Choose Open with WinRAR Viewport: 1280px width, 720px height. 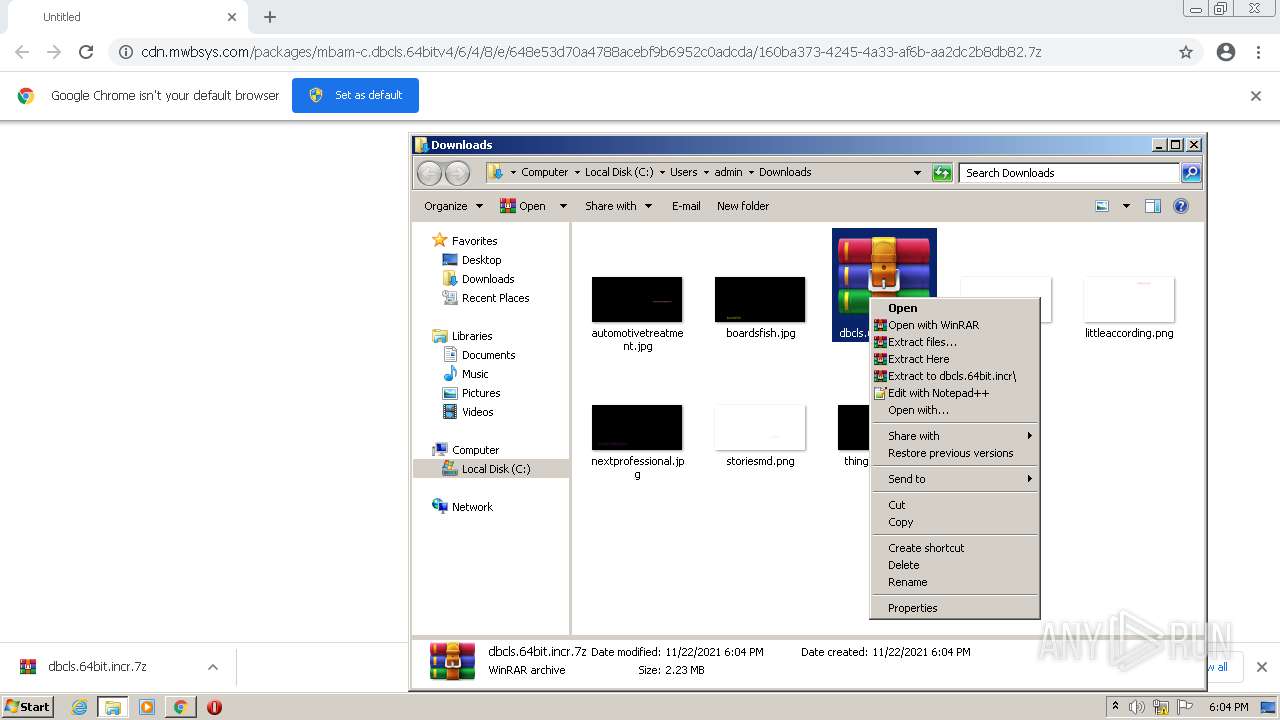955,325
